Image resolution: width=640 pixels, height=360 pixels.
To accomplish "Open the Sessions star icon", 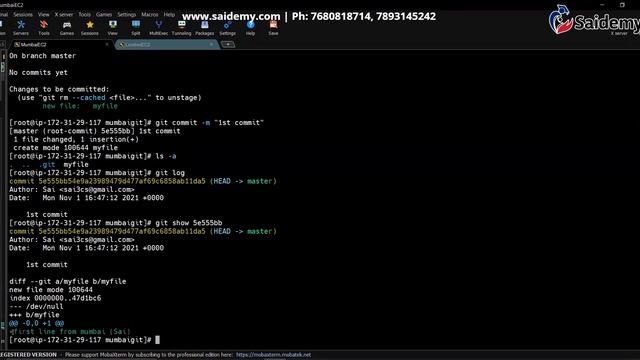I will [89, 28].
